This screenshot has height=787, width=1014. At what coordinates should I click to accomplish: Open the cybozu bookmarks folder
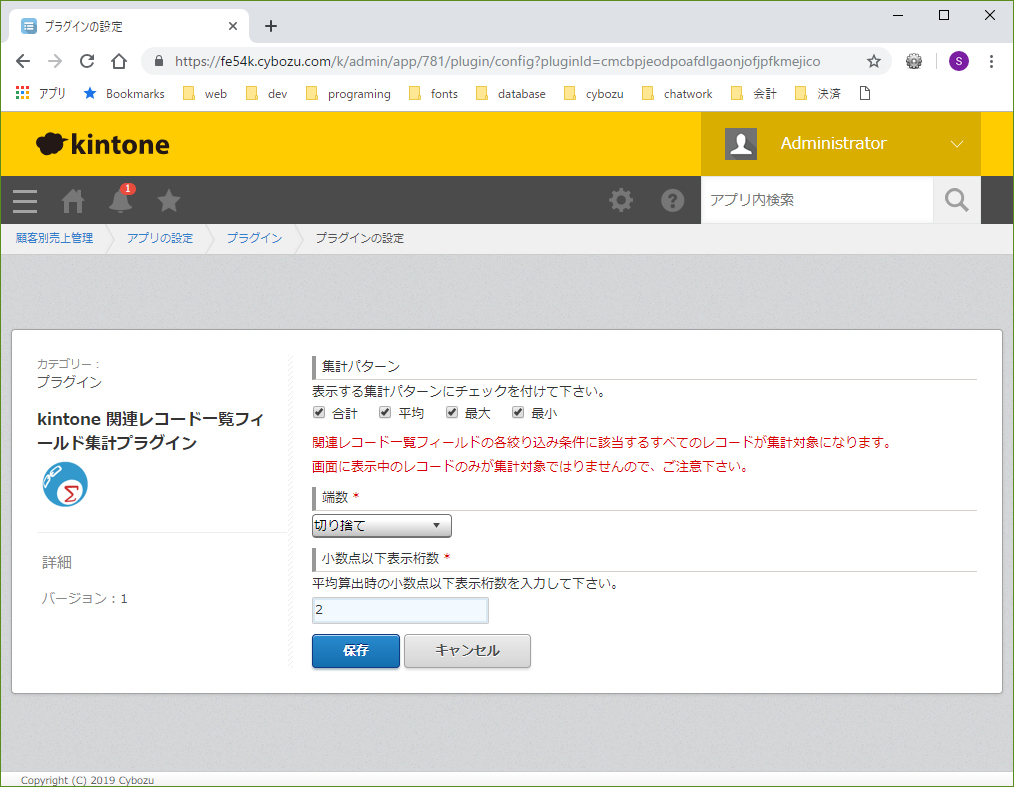click(x=594, y=94)
